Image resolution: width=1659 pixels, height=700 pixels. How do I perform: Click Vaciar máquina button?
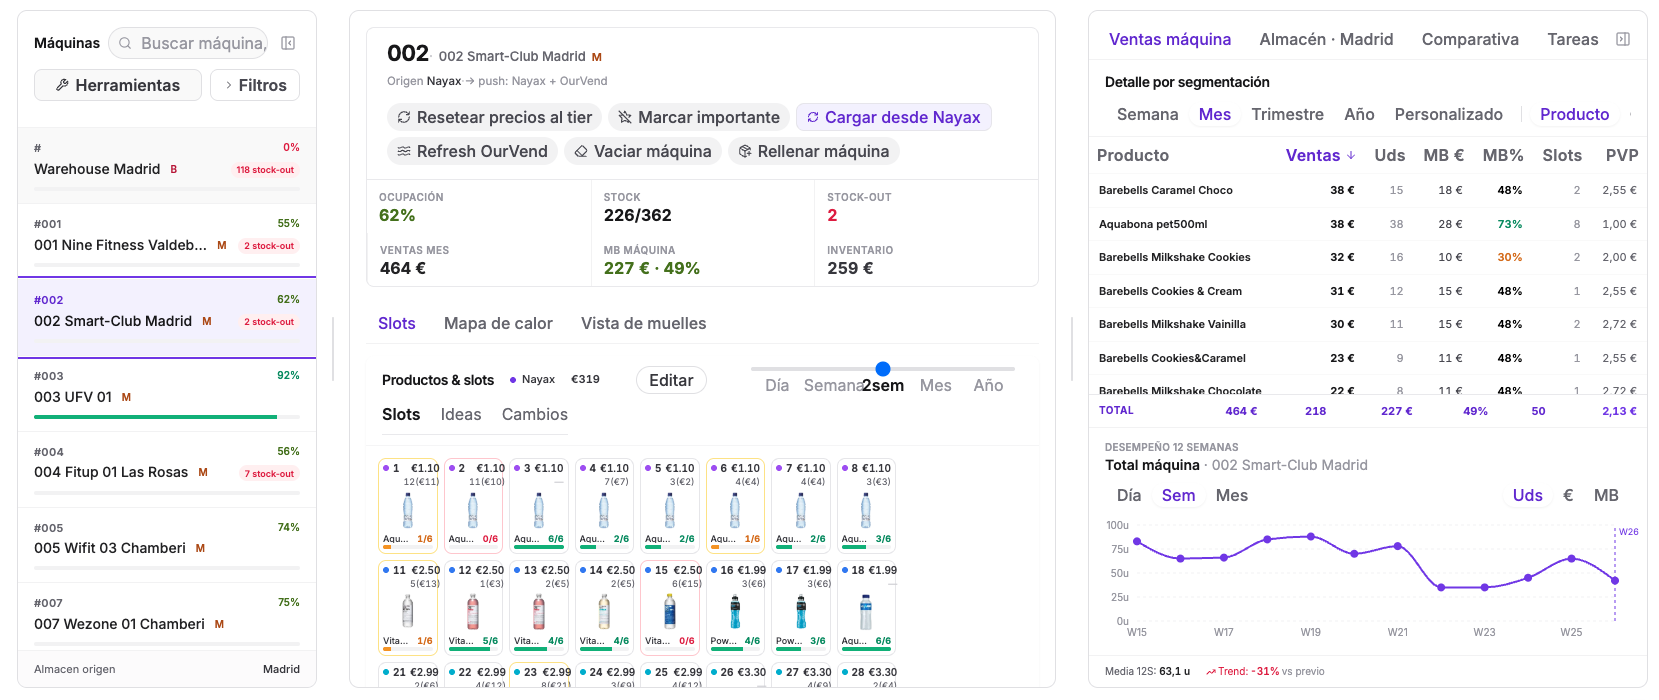643,151
